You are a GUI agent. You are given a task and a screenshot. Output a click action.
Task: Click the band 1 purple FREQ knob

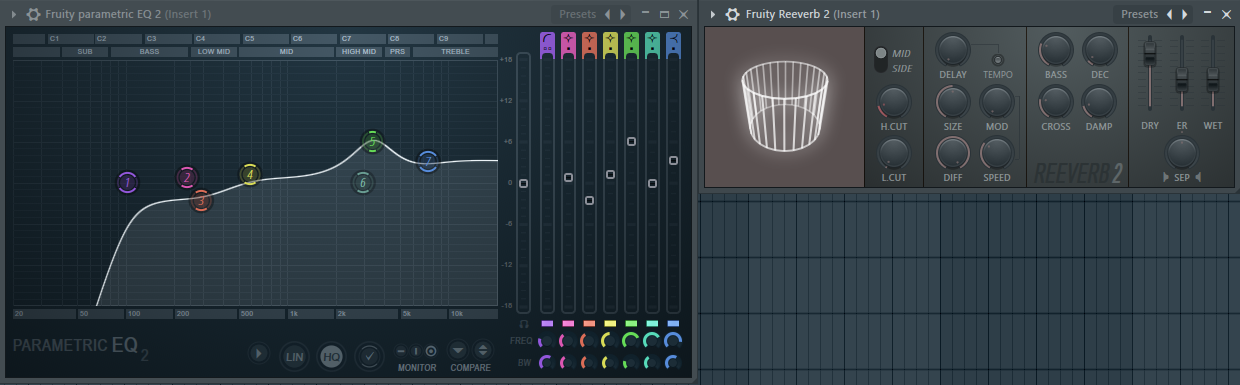pos(547,341)
